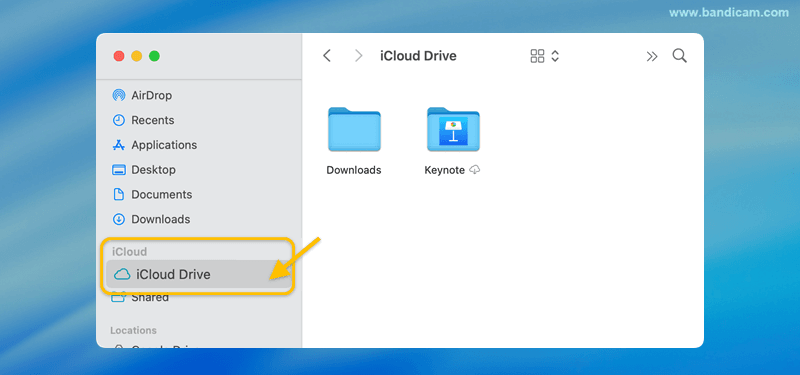The width and height of the screenshot is (800, 375).
Task: Click the Keynote folder name label
Action: pos(444,170)
